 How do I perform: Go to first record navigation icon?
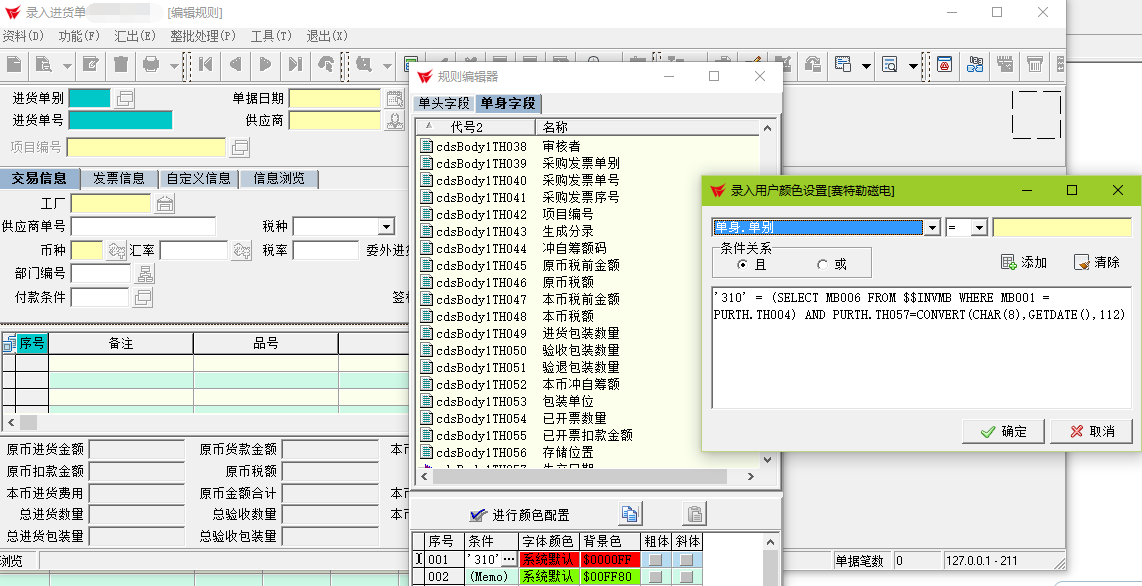[x=205, y=65]
